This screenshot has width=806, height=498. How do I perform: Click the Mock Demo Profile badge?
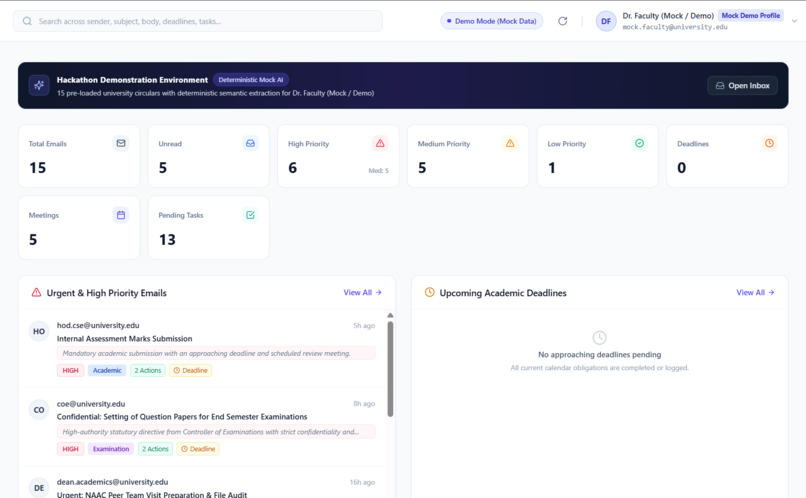tap(750, 15)
